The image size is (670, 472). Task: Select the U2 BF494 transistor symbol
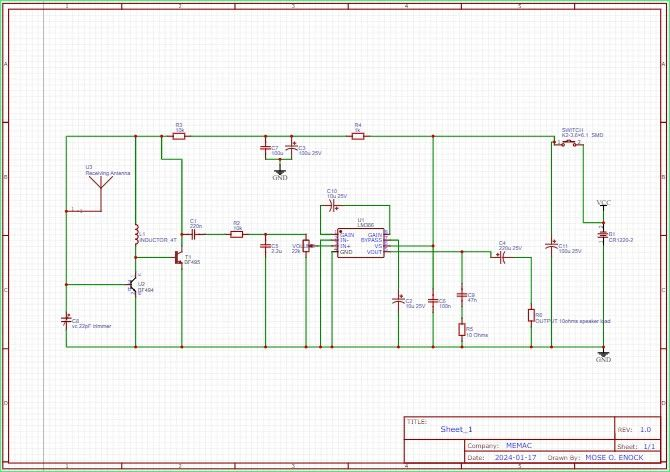pyautogui.click(x=132, y=285)
